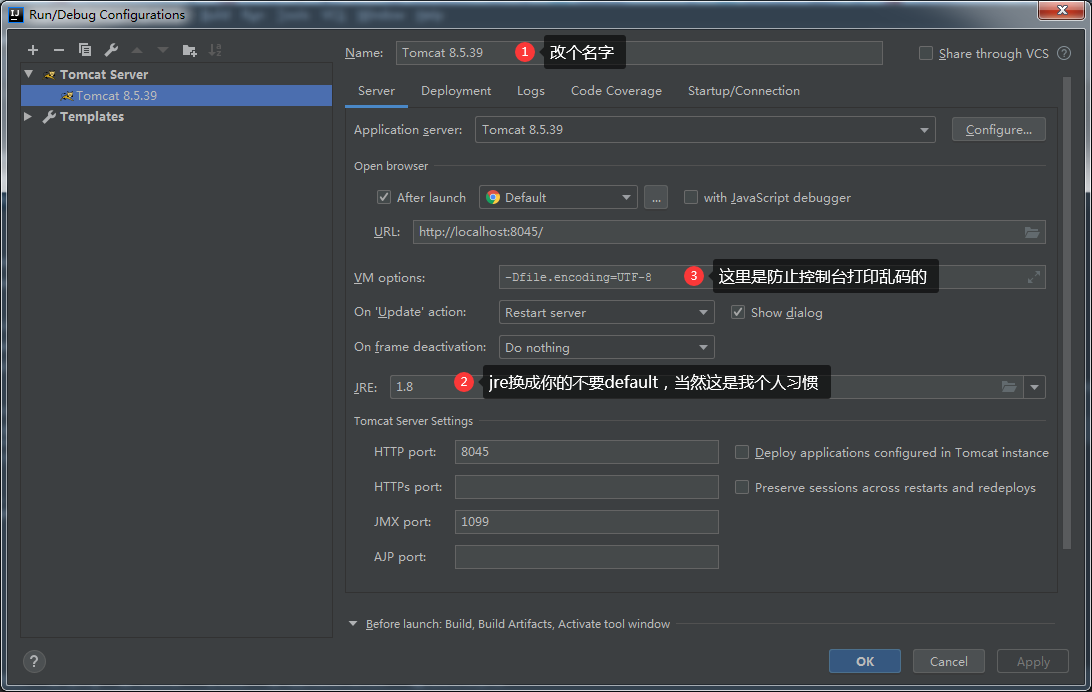Click the browser ellipsis button

coord(656,197)
